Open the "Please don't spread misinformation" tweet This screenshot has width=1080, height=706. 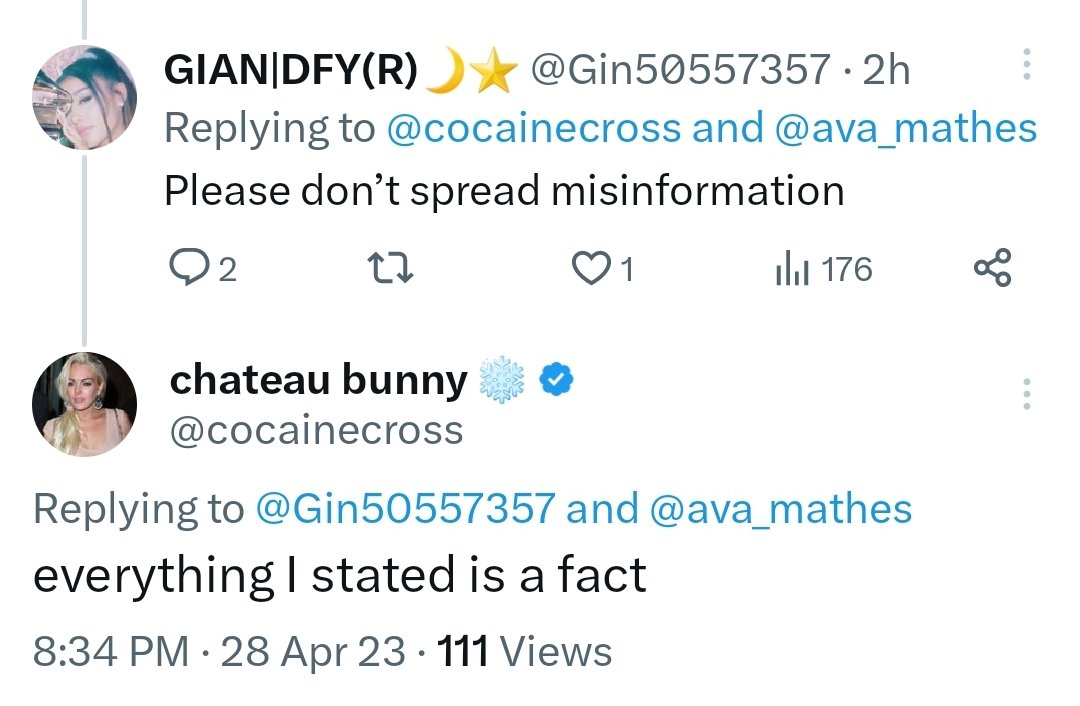coord(504,191)
